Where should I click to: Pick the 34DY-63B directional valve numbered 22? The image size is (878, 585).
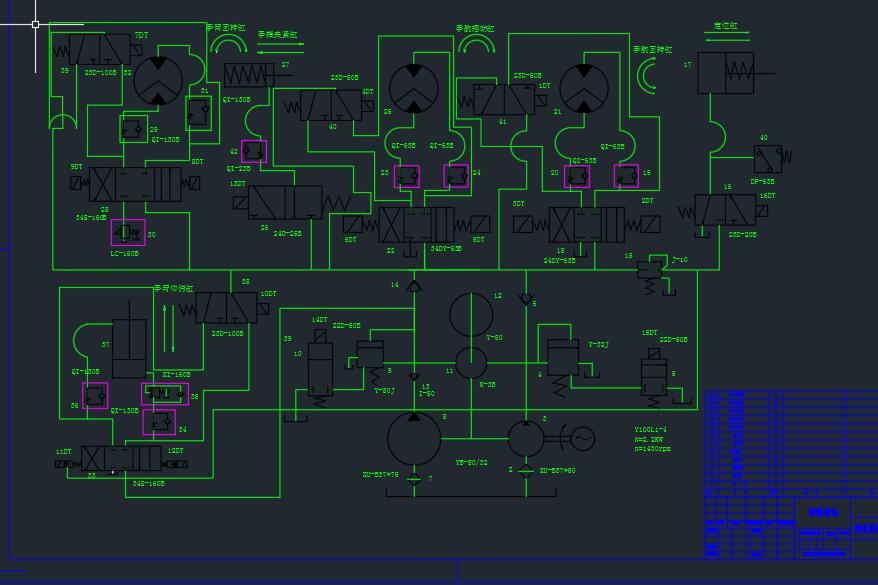[416, 224]
